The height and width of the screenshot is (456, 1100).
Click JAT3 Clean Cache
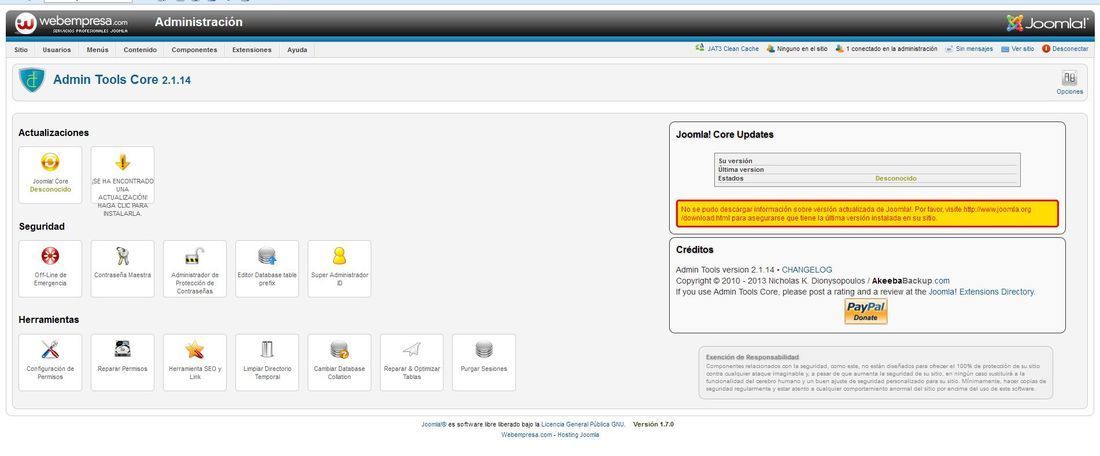[x=727, y=48]
